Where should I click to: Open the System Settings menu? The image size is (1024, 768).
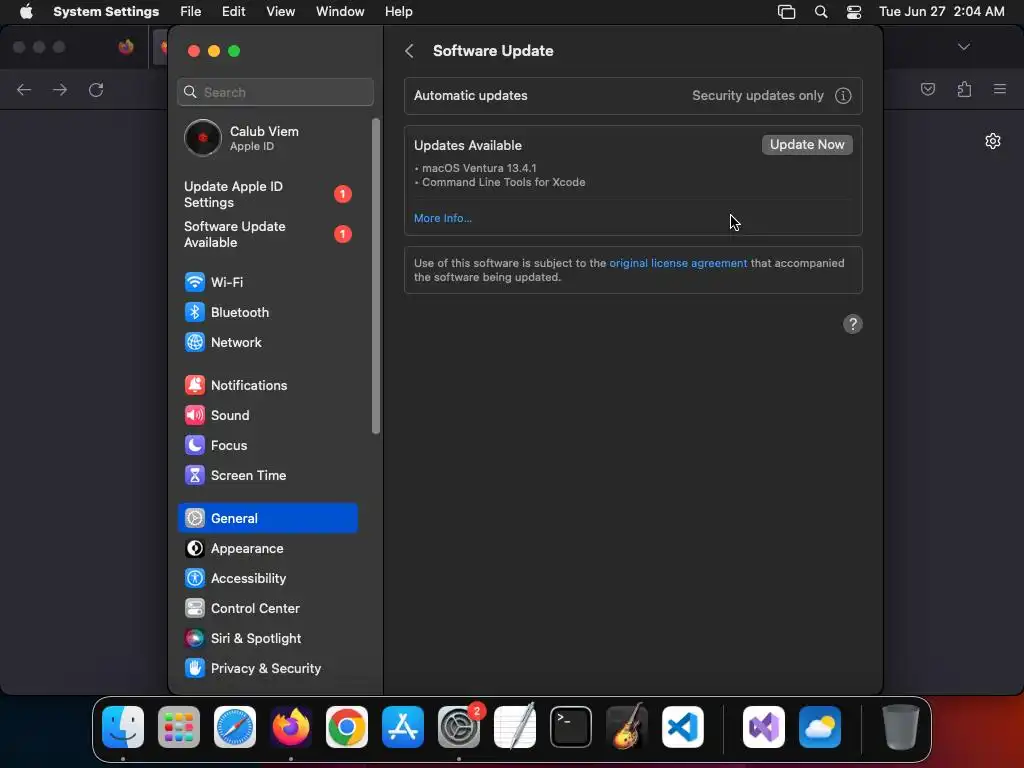[106, 12]
